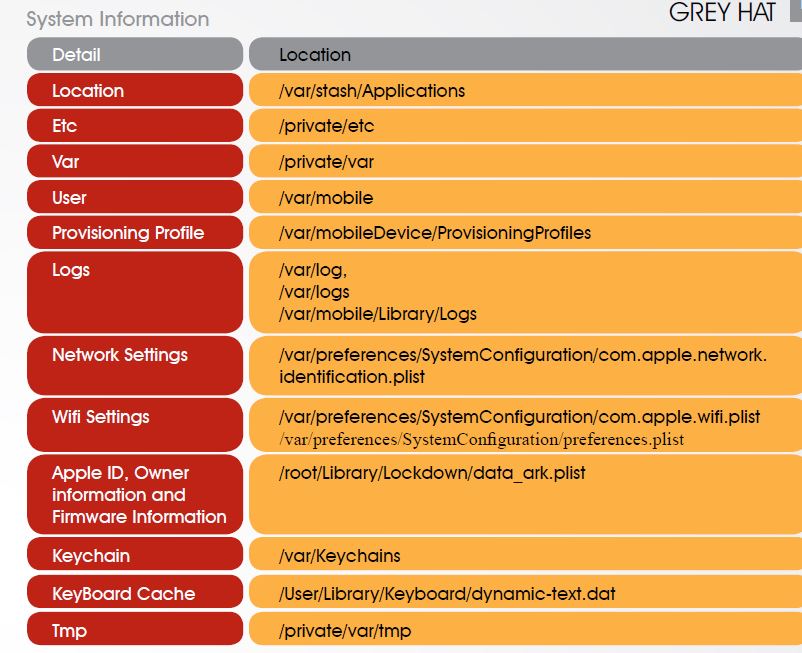Image resolution: width=802 pixels, height=653 pixels.
Task: Click the 'Provisioning Profile' row label
Action: pyautogui.click(x=135, y=233)
